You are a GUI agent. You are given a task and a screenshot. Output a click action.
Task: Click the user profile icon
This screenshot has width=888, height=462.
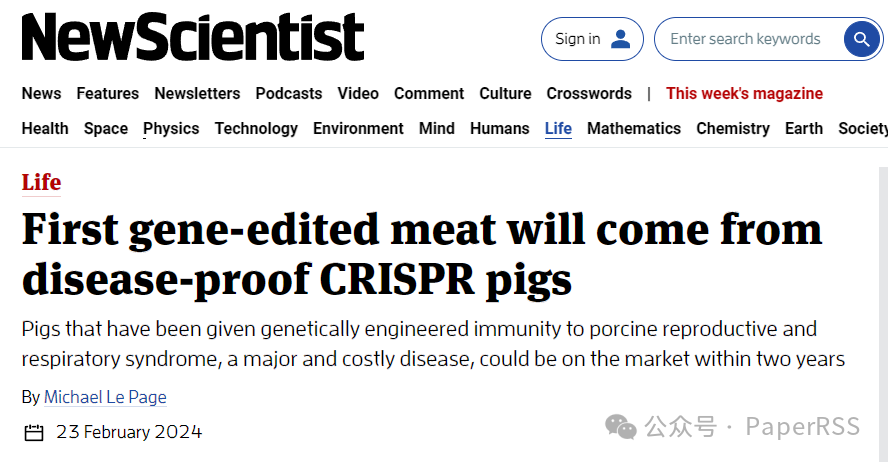[x=620, y=39]
